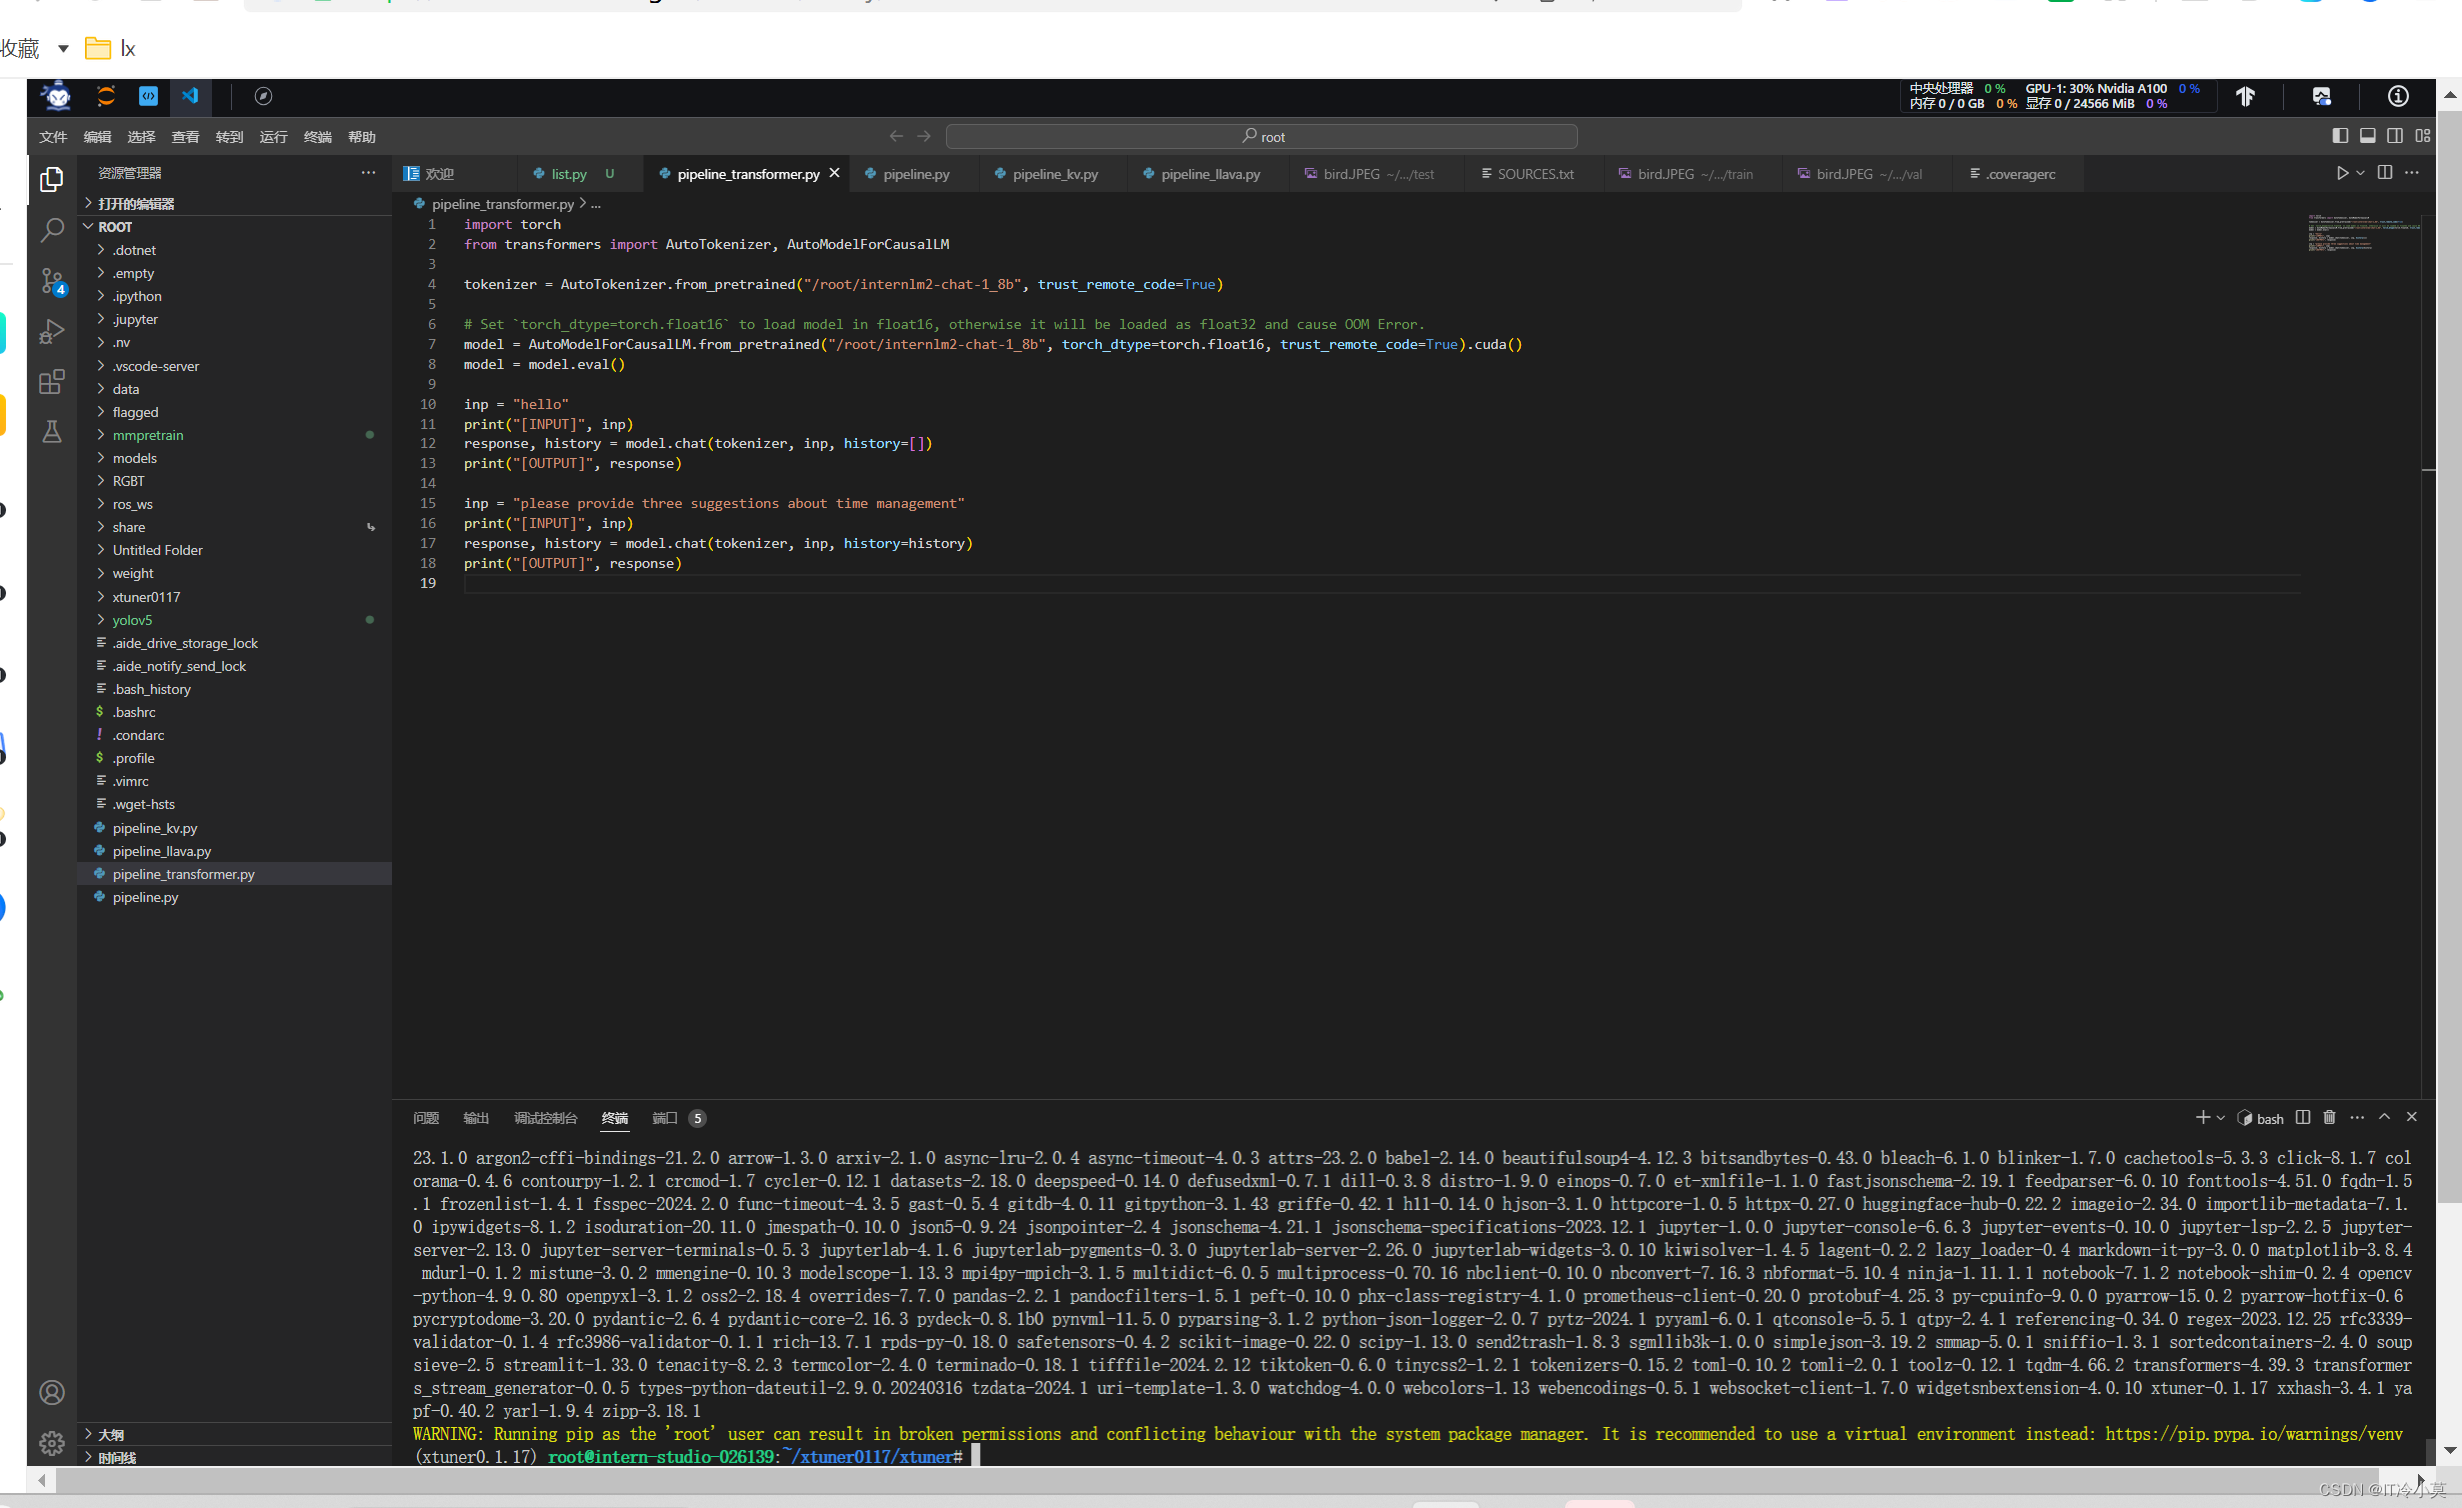Open the Extensions view

52,382
